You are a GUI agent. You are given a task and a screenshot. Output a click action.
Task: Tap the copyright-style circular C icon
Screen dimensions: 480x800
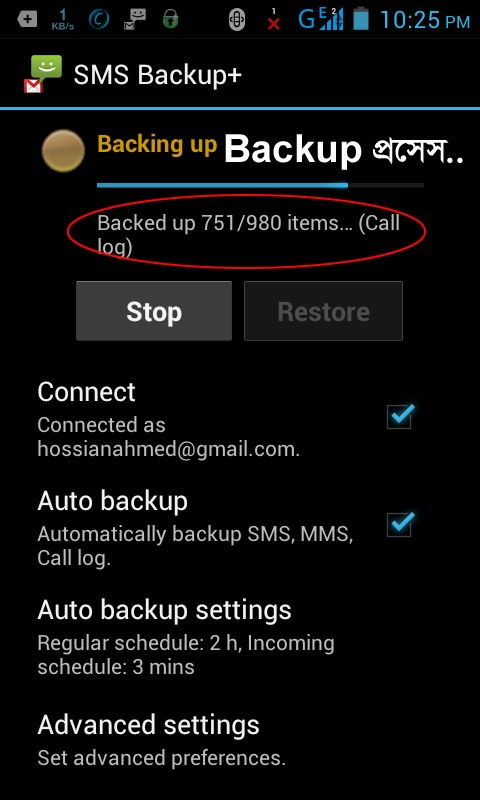click(98, 19)
